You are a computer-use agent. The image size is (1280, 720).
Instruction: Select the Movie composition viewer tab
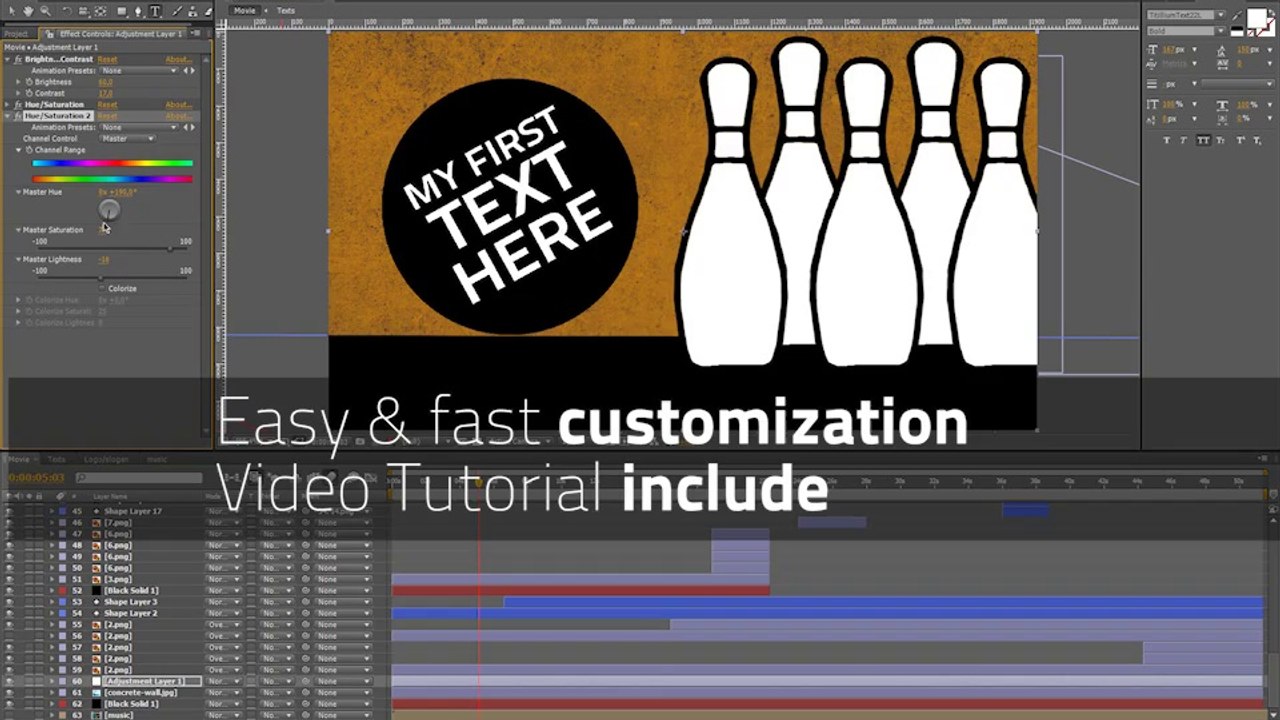coord(245,11)
